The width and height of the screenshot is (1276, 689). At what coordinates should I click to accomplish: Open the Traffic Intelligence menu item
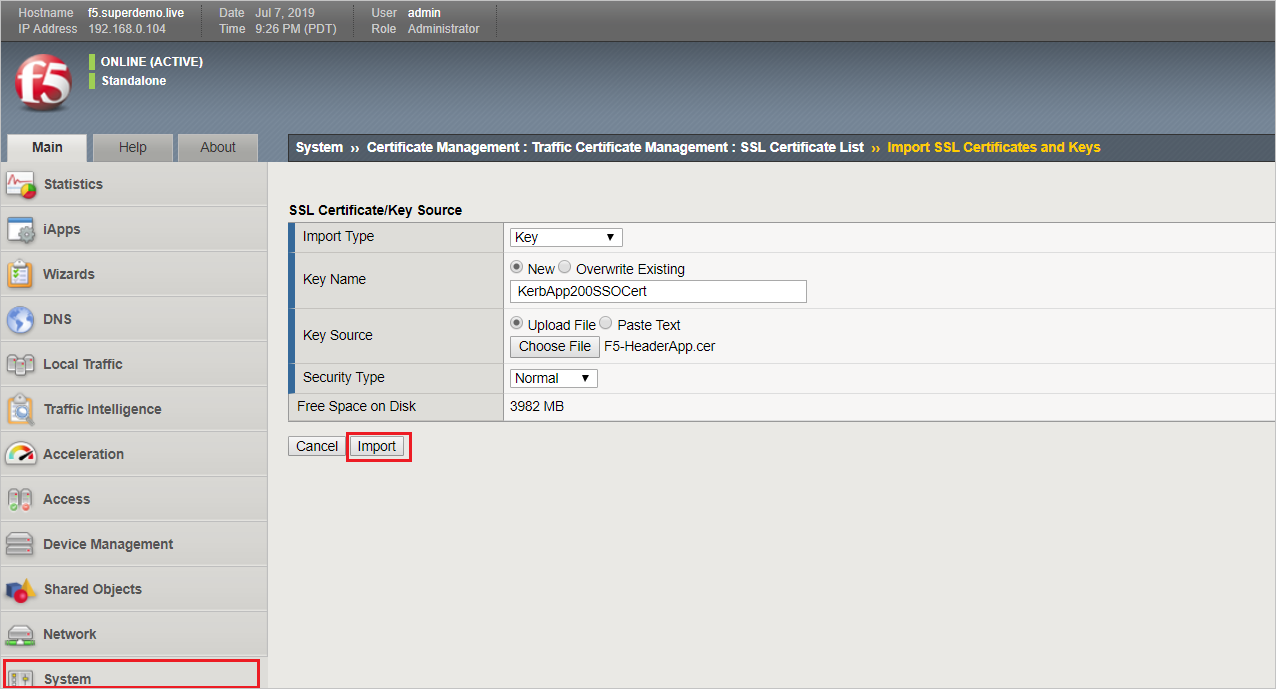(134, 409)
